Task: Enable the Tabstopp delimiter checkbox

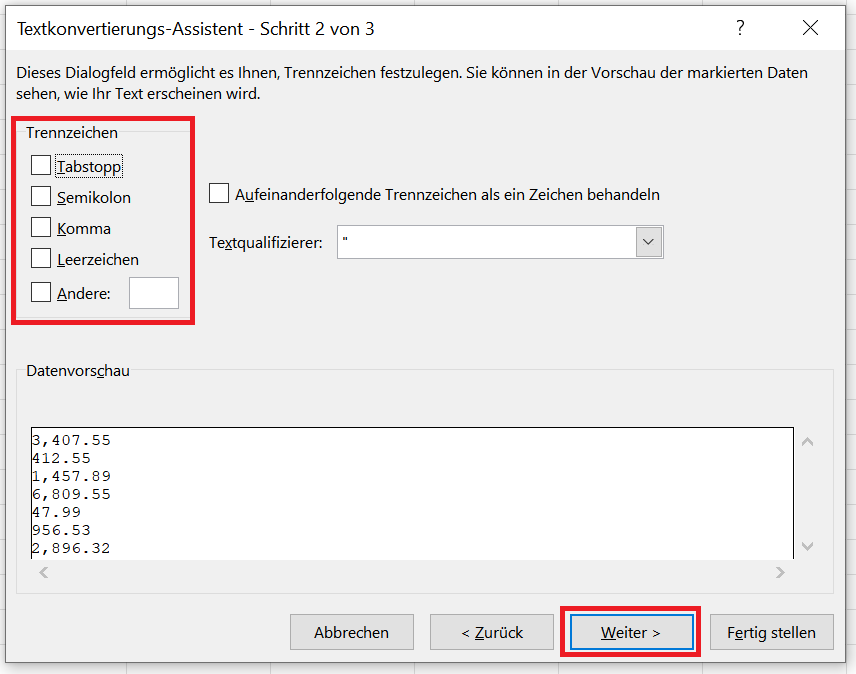Action: tap(41, 165)
